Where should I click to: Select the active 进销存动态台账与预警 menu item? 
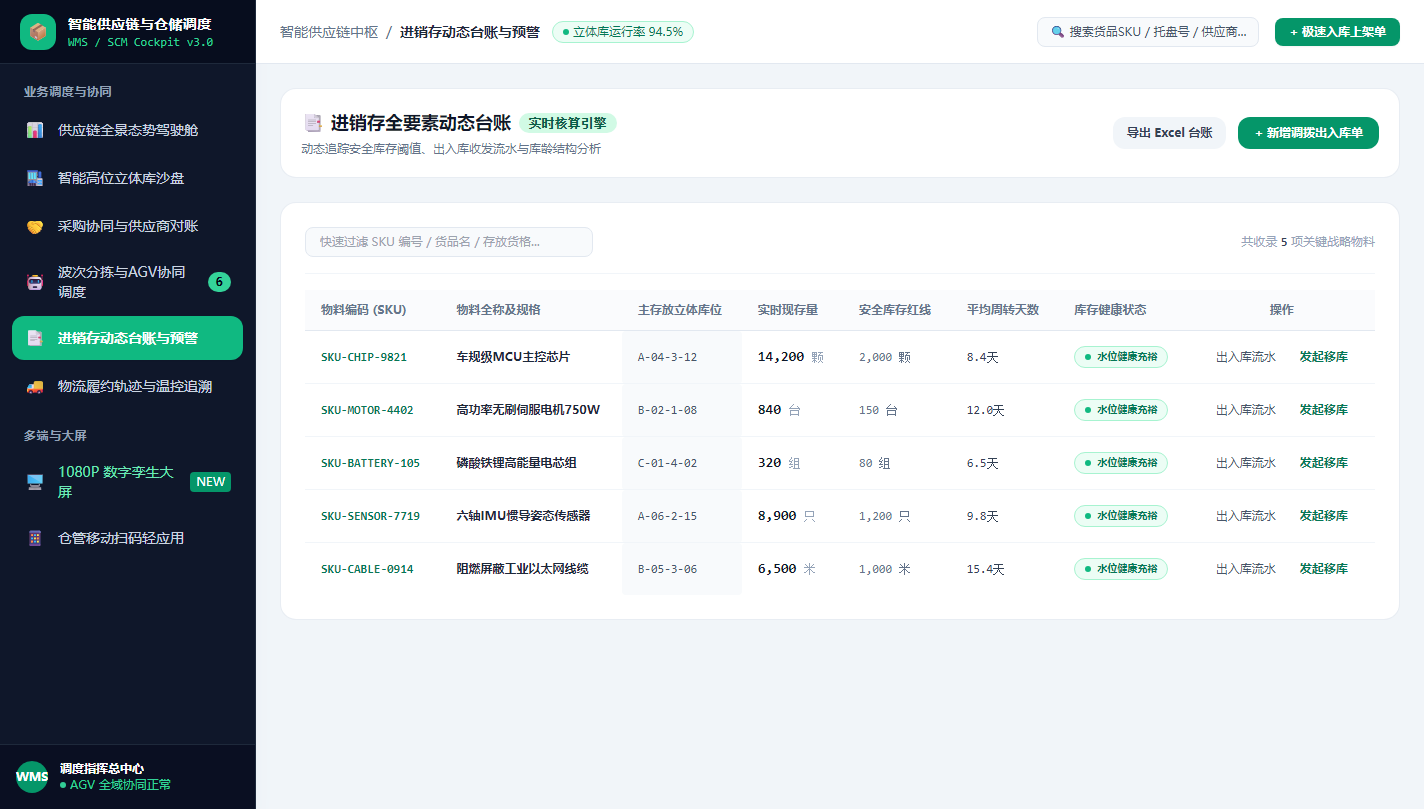point(127,338)
